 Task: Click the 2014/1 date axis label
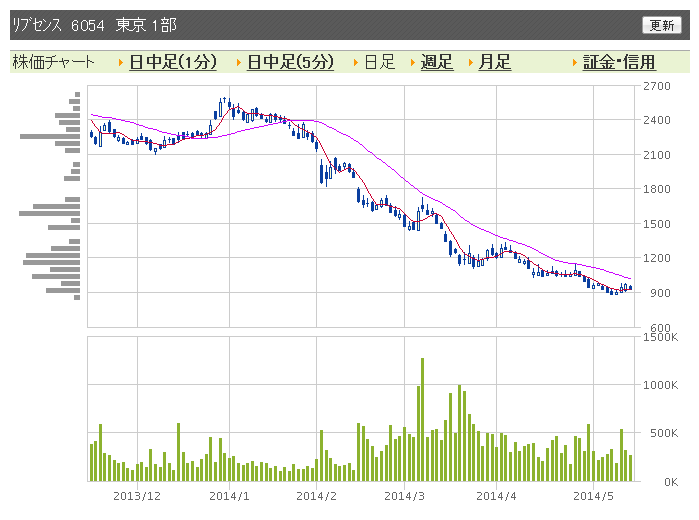pos(229,496)
